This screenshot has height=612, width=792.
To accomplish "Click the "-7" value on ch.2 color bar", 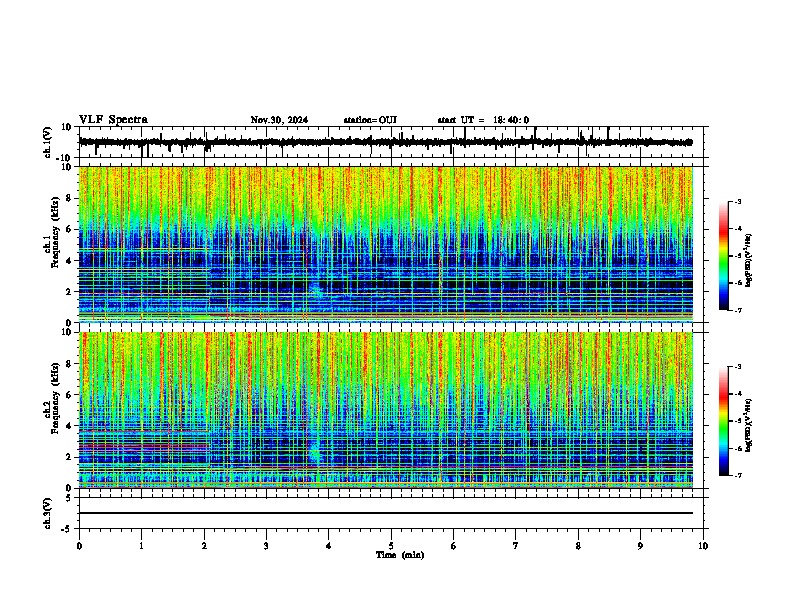I will [737, 476].
